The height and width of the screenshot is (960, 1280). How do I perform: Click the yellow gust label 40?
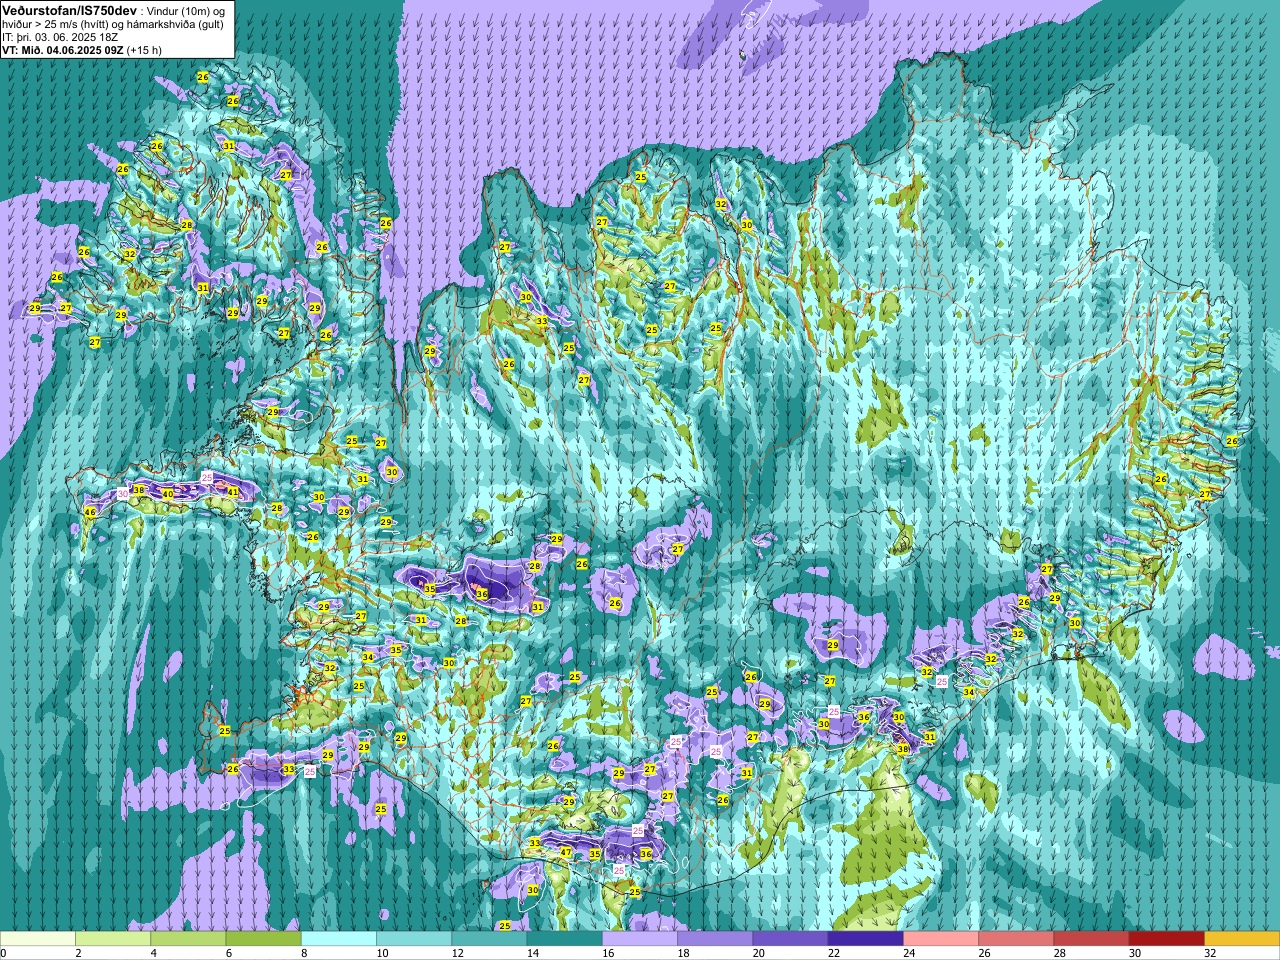pos(167,494)
